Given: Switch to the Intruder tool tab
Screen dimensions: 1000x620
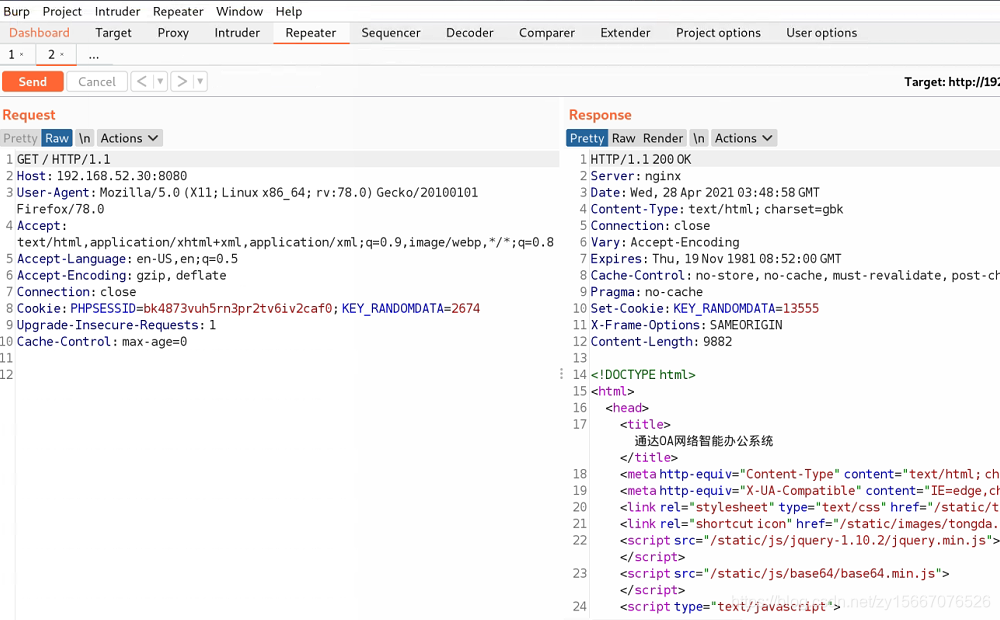Looking at the screenshot, I should click(237, 33).
